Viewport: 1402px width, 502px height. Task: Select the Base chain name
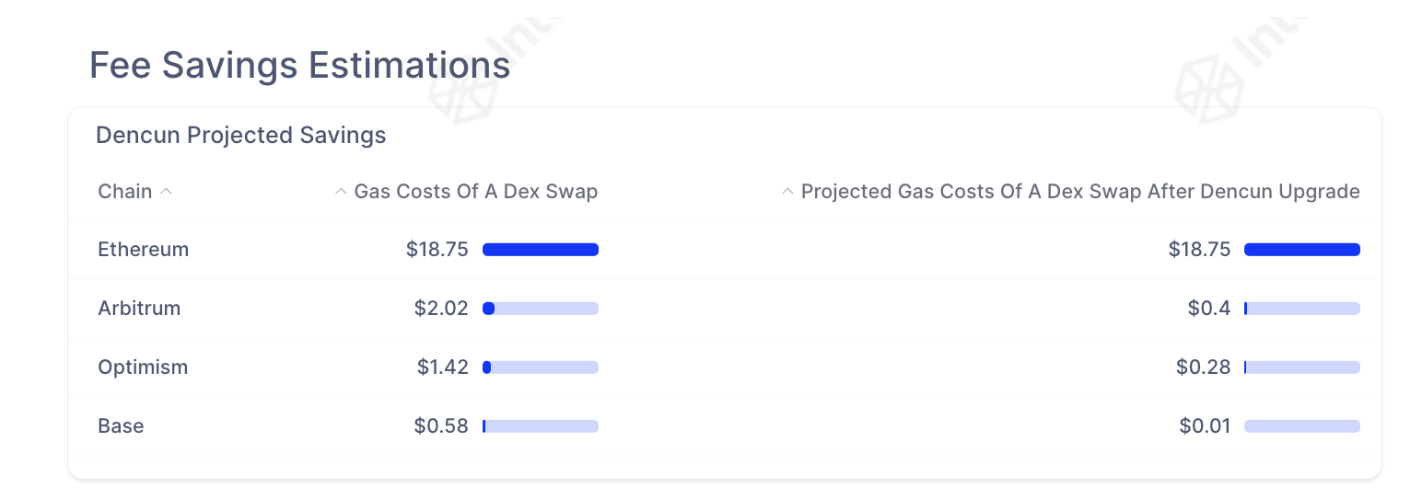tap(121, 426)
